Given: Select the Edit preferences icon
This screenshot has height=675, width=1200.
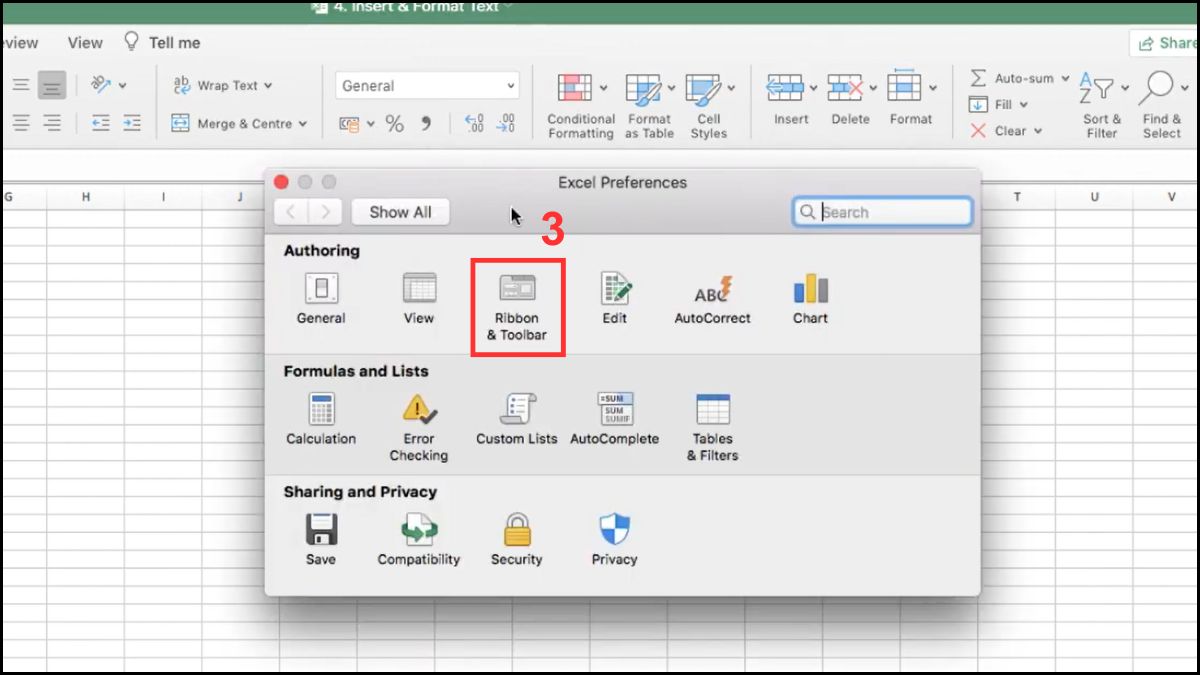Looking at the screenshot, I should [613, 297].
